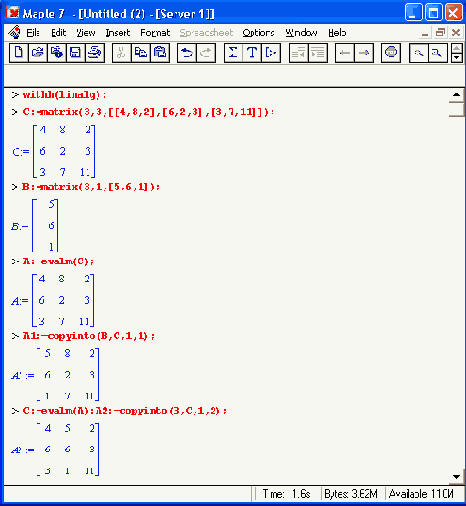
Task: Open the Insert menu
Action: [118, 33]
